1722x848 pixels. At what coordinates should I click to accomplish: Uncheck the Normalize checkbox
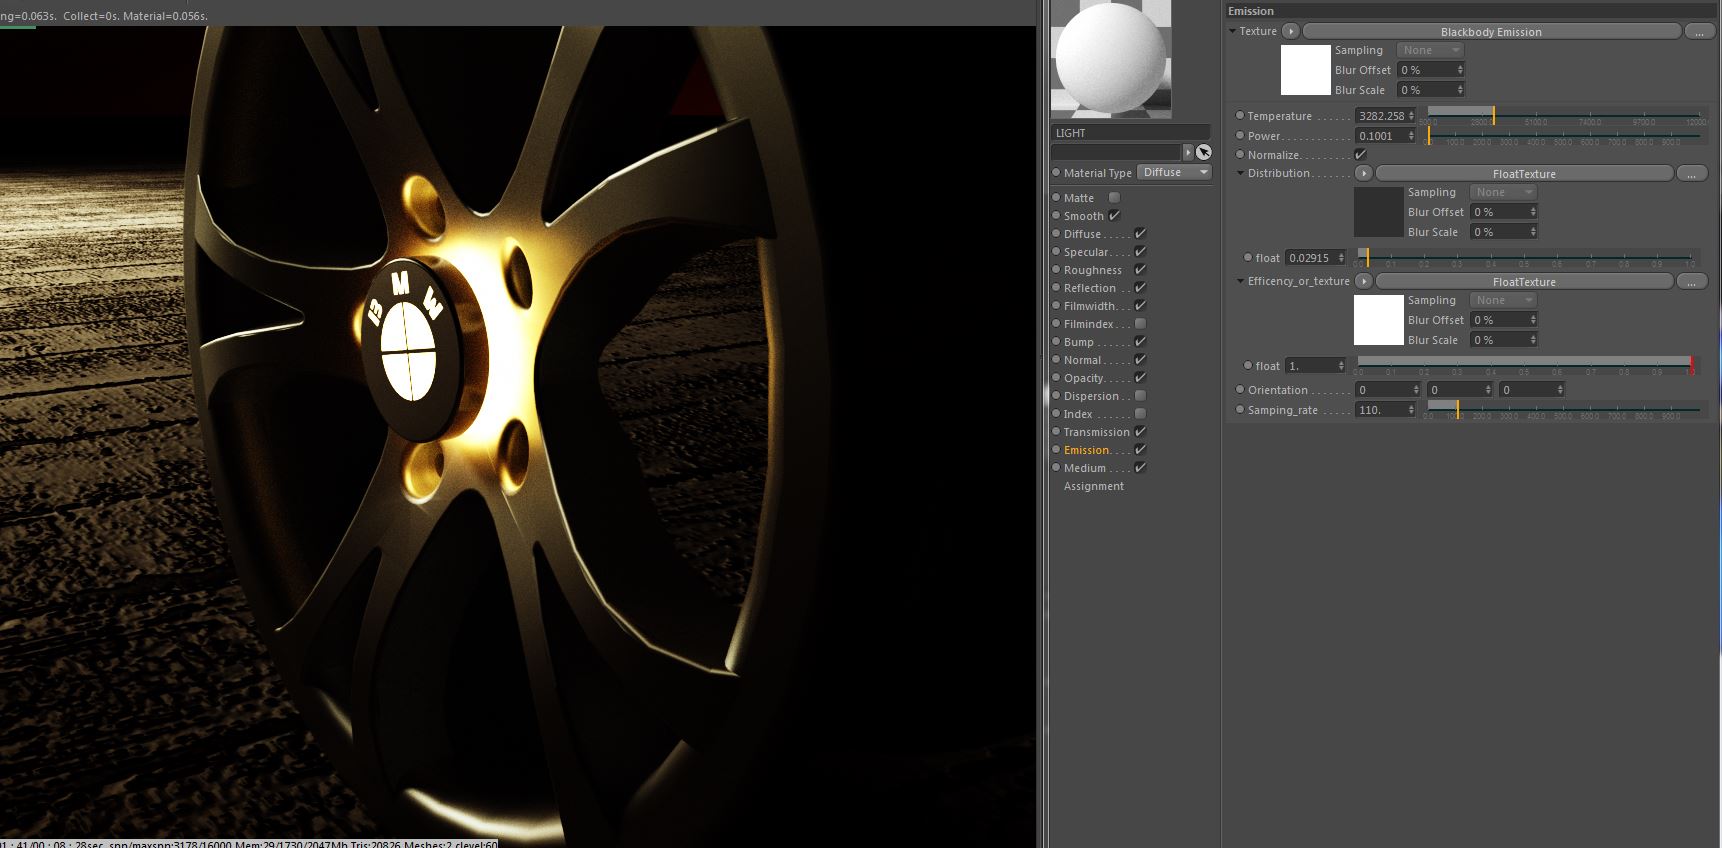point(1360,155)
